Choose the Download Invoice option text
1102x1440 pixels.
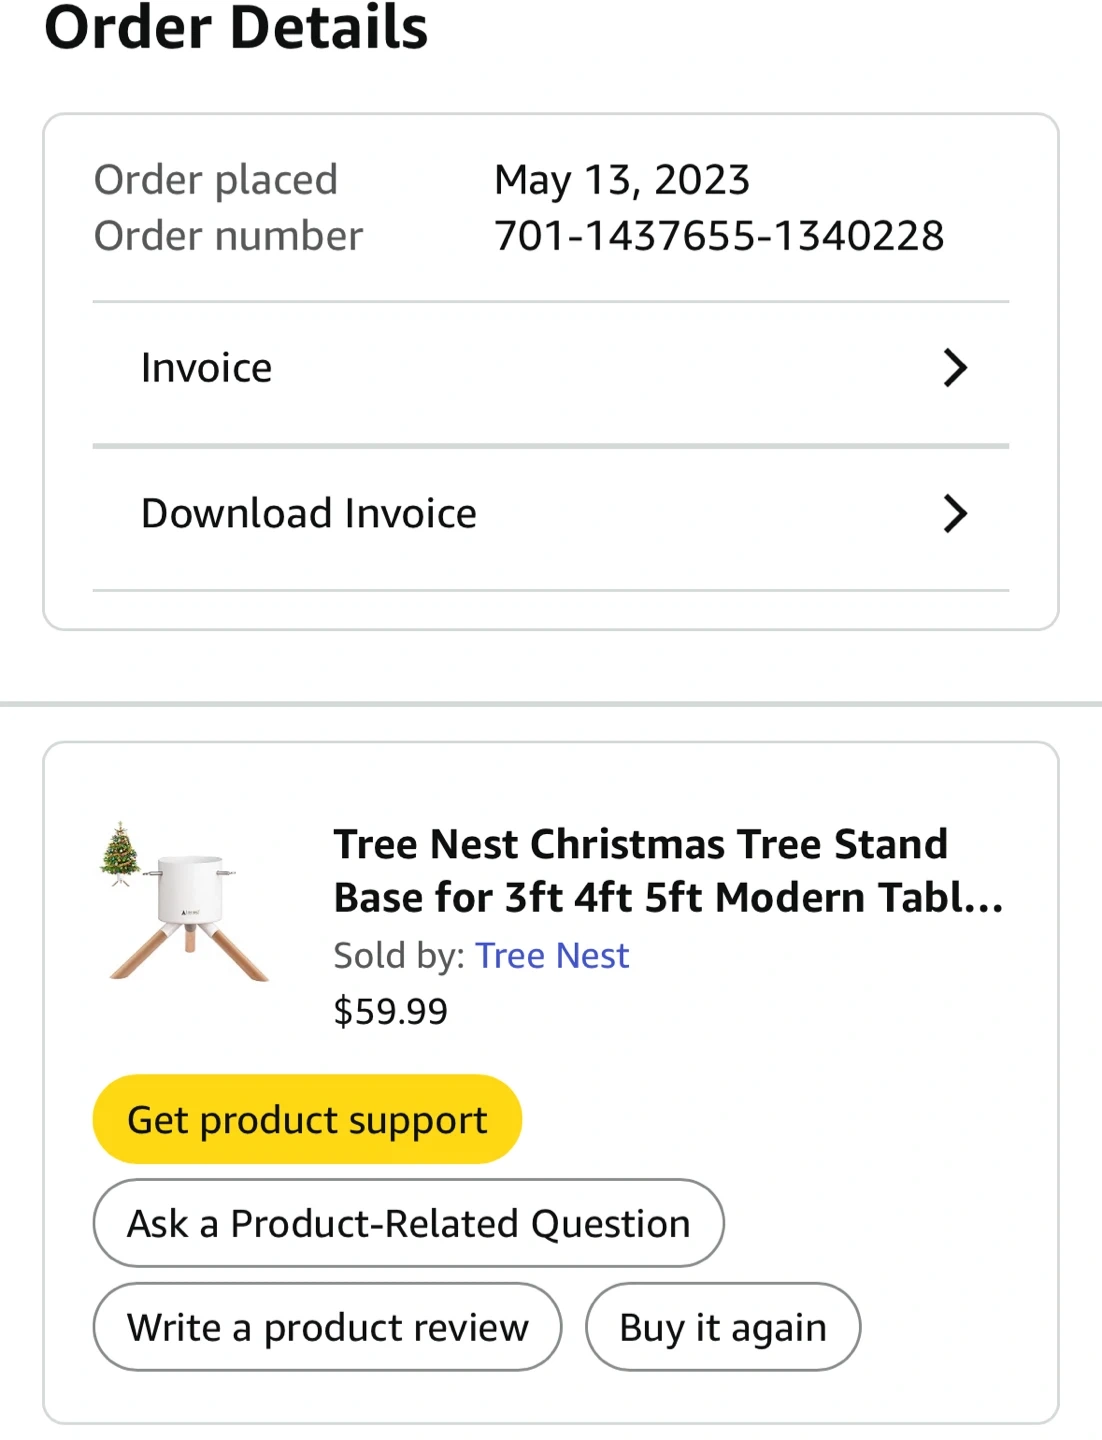(309, 514)
